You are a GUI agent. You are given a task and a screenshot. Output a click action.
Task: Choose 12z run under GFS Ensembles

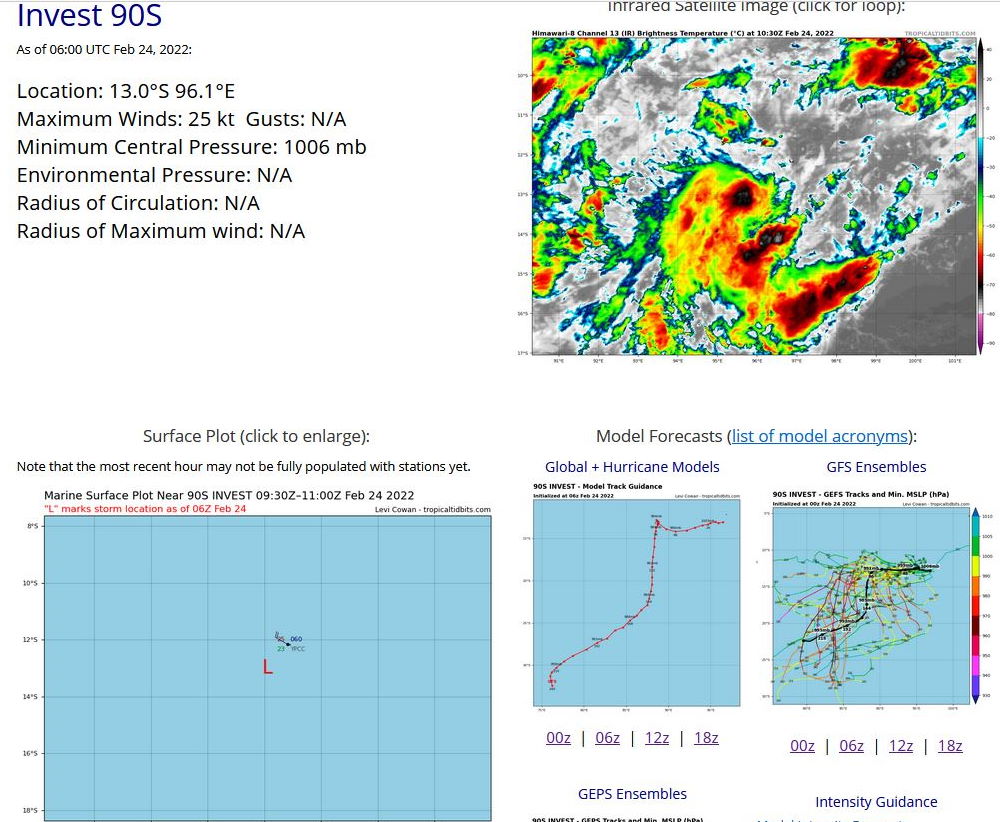pyautogui.click(x=900, y=746)
